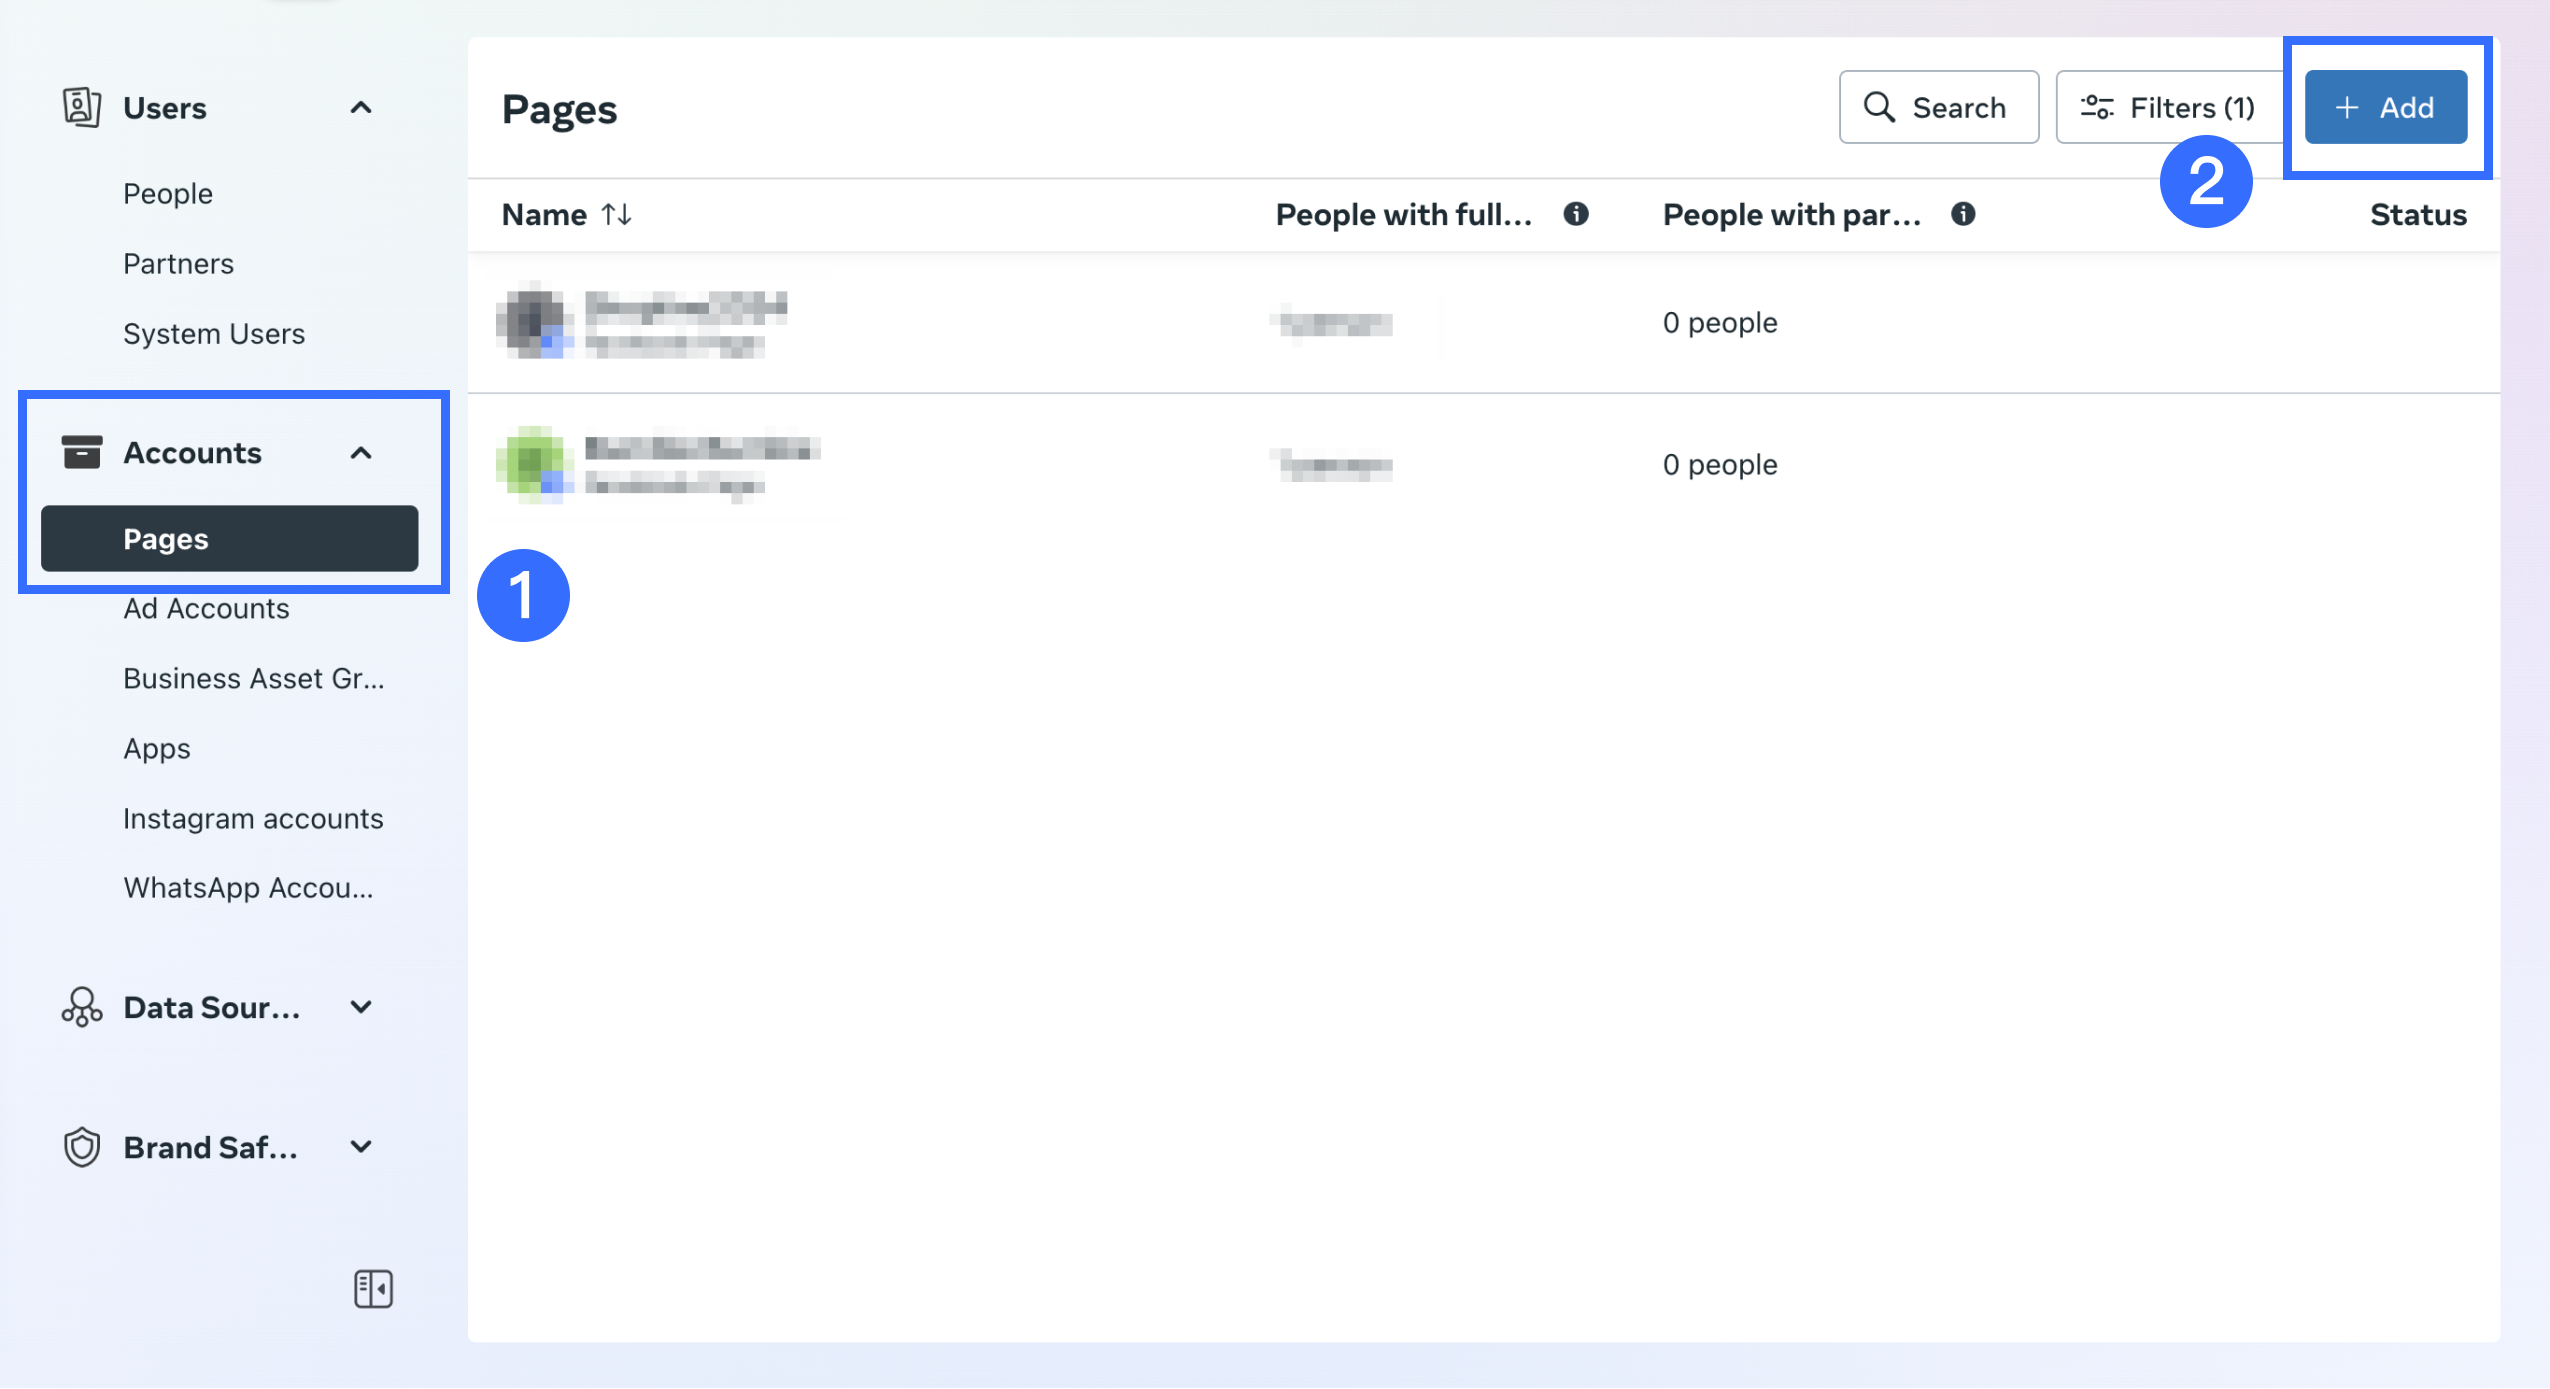Click the Search button
This screenshot has height=1389, width=2550.
[1938, 107]
